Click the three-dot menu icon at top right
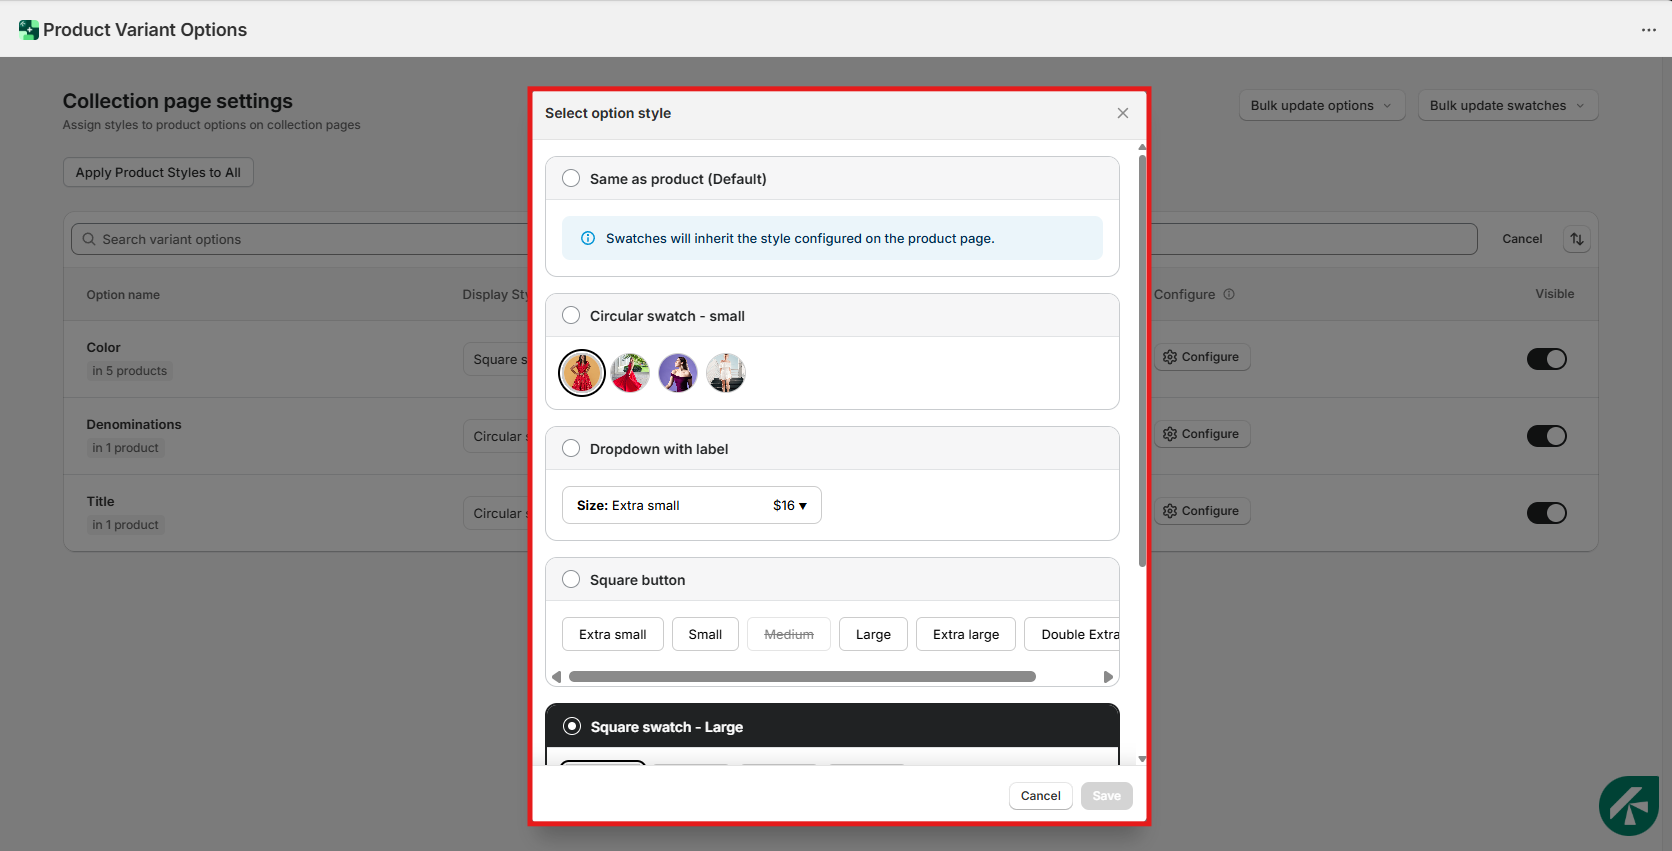The width and height of the screenshot is (1672, 851). (x=1648, y=30)
